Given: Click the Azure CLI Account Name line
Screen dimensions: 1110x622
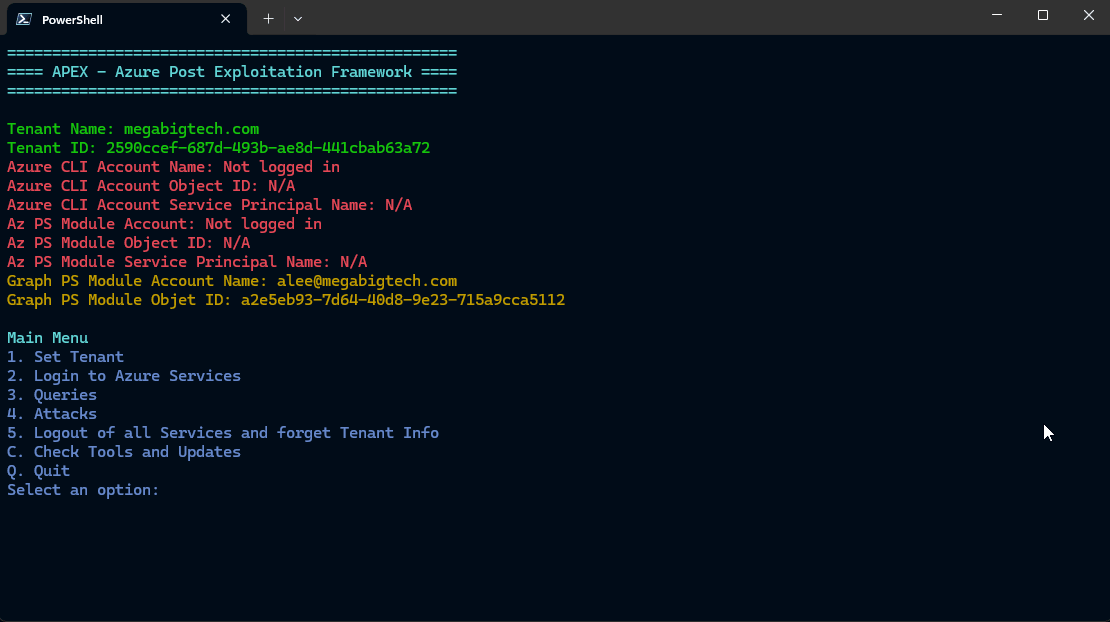Looking at the screenshot, I should click(x=173, y=167).
